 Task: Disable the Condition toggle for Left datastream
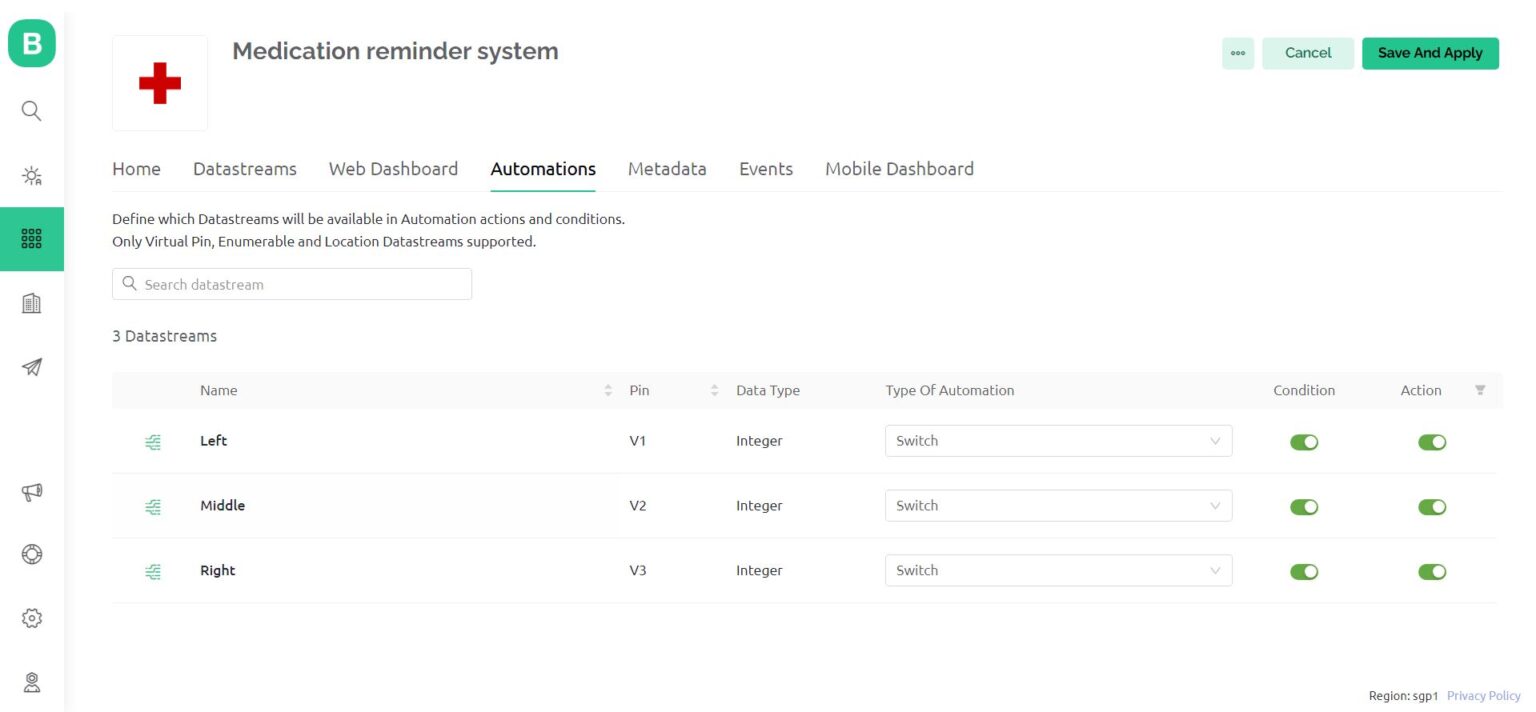1304,441
